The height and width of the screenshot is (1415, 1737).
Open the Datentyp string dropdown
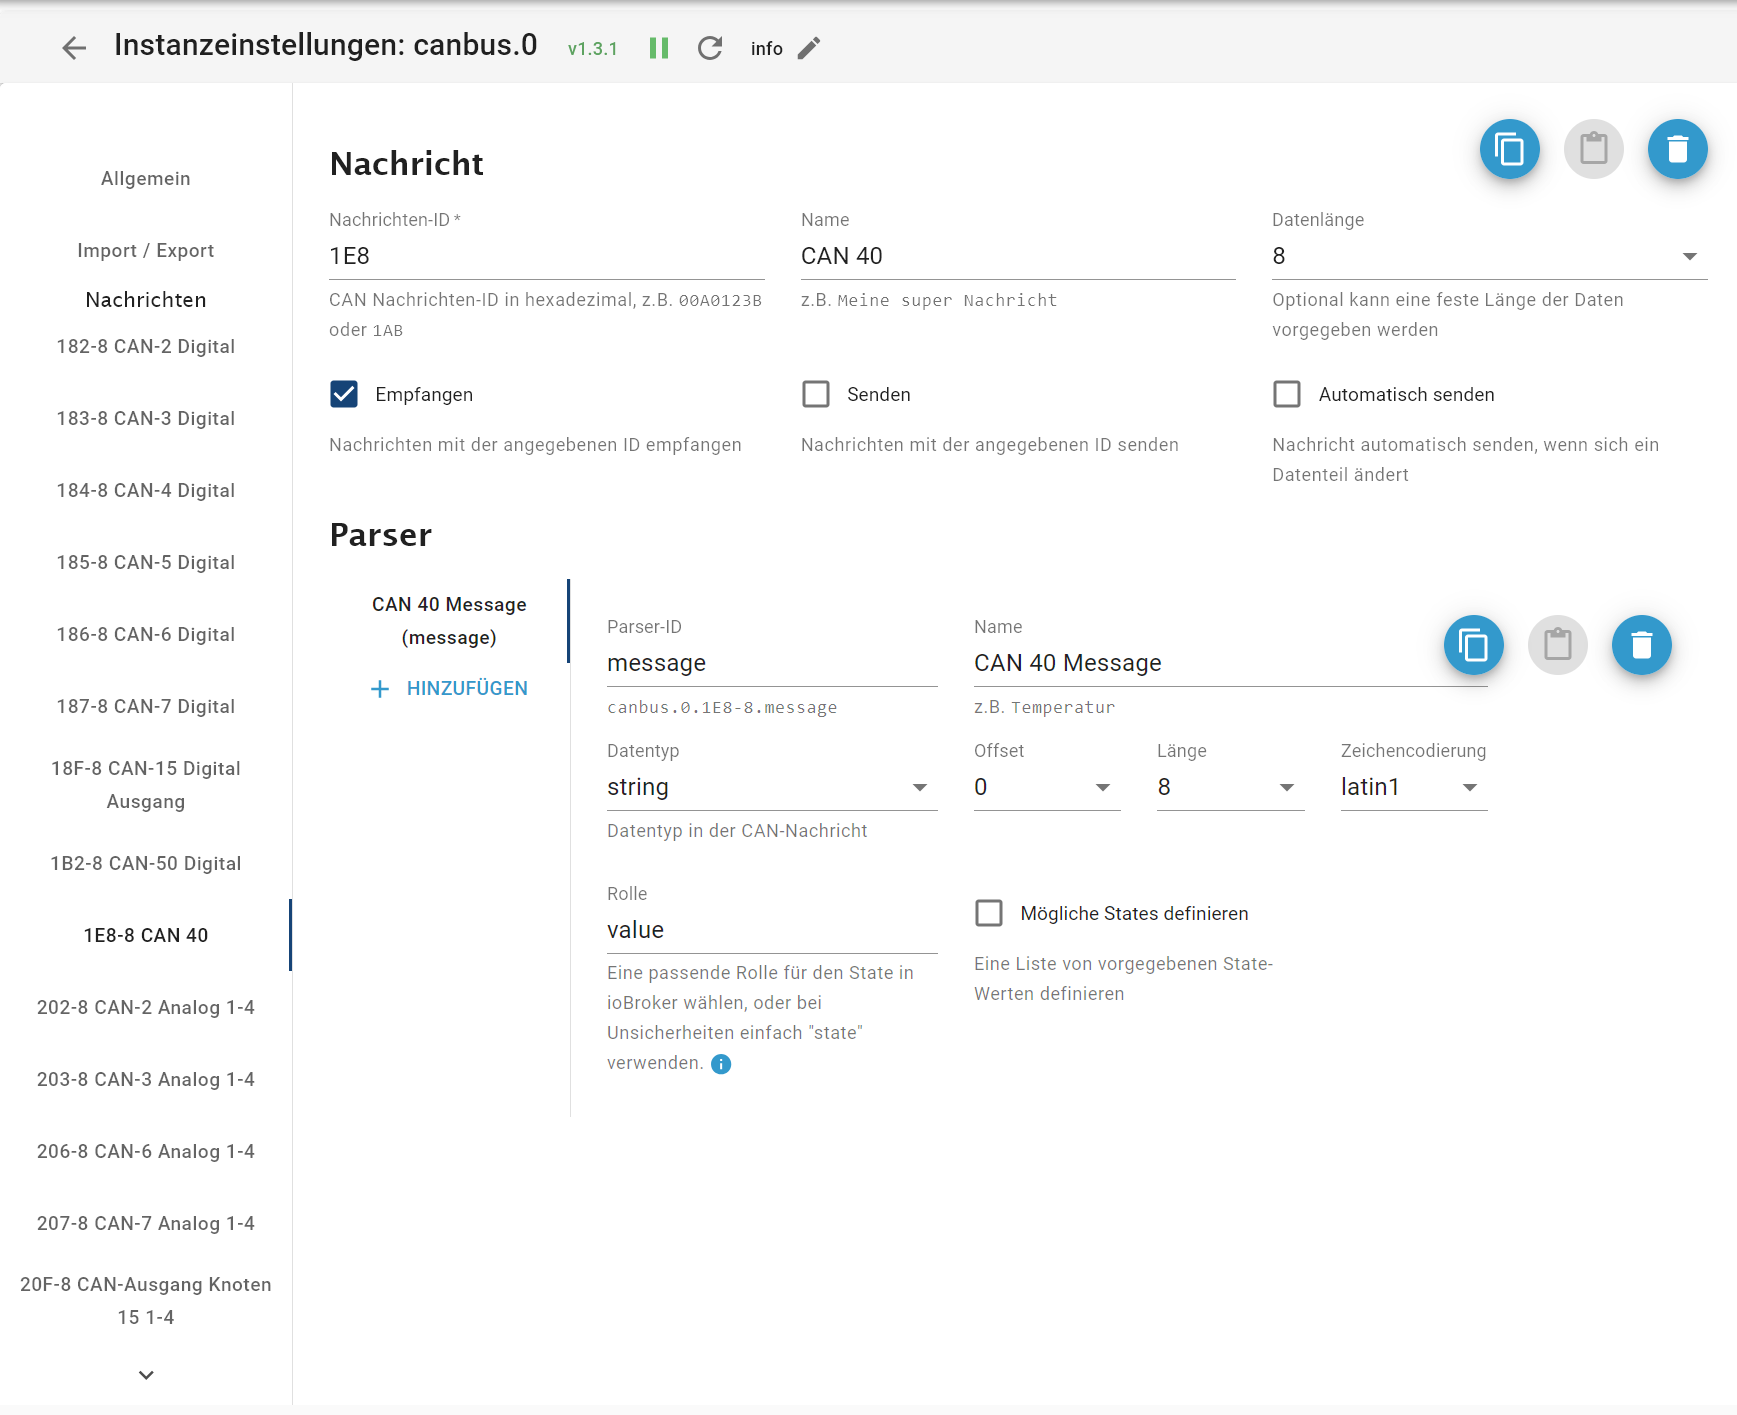(771, 787)
